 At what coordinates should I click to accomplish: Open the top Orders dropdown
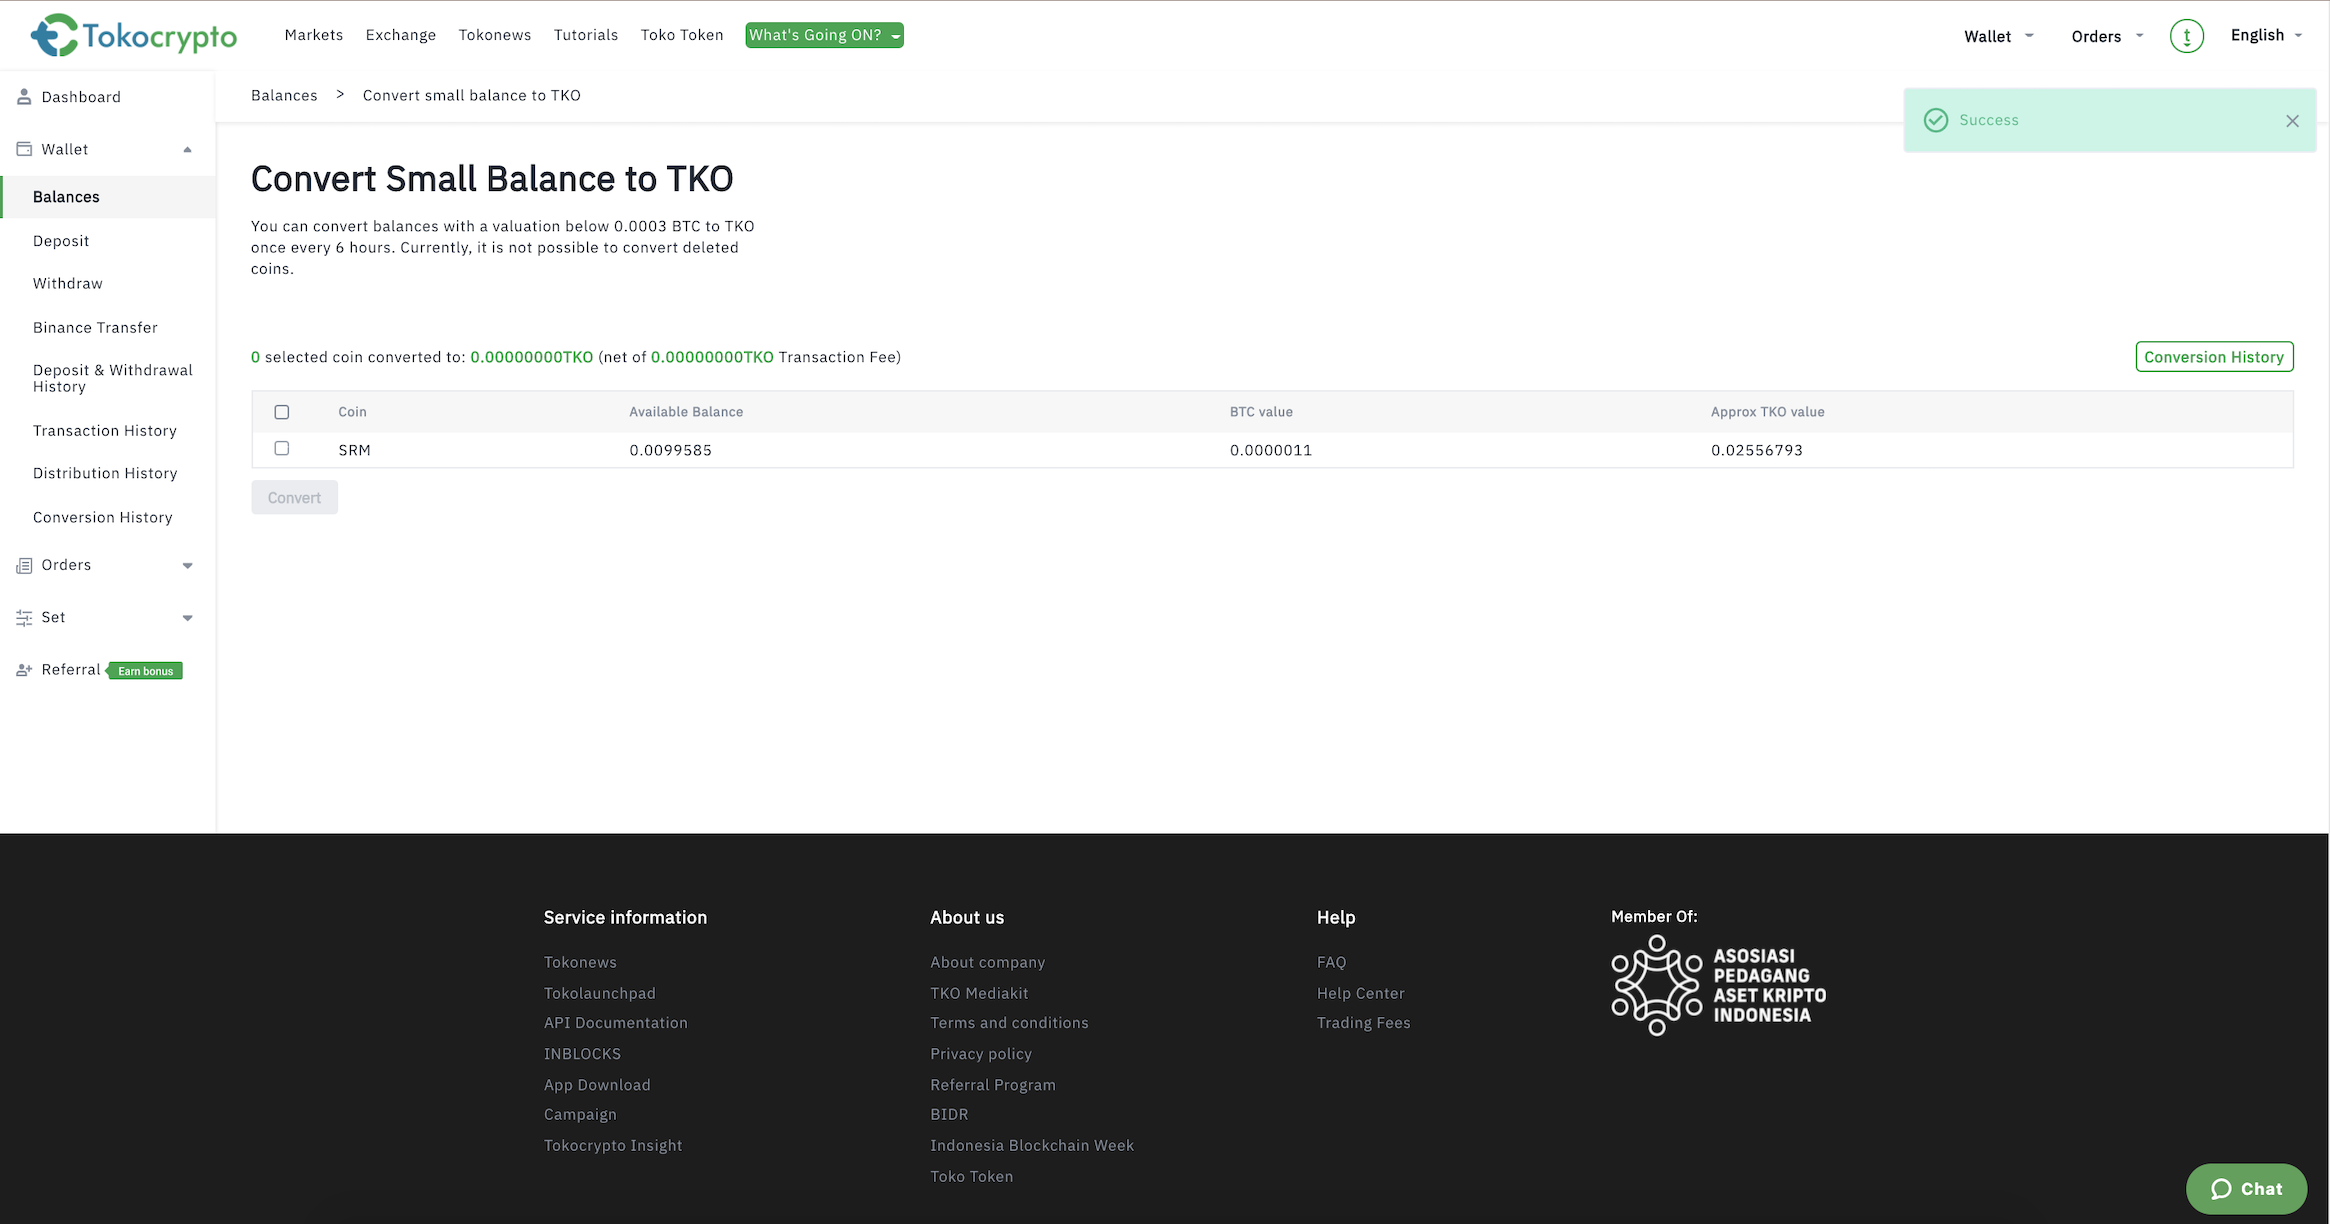[2107, 36]
